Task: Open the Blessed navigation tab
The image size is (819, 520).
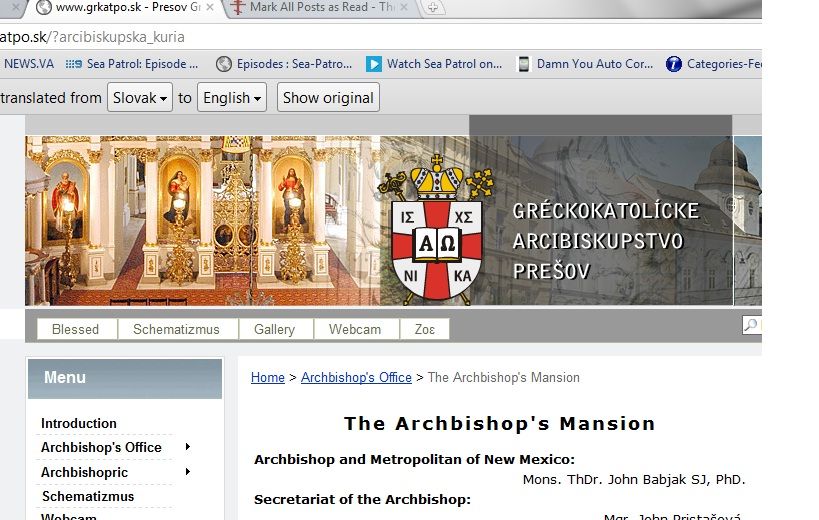Action: click(76, 329)
